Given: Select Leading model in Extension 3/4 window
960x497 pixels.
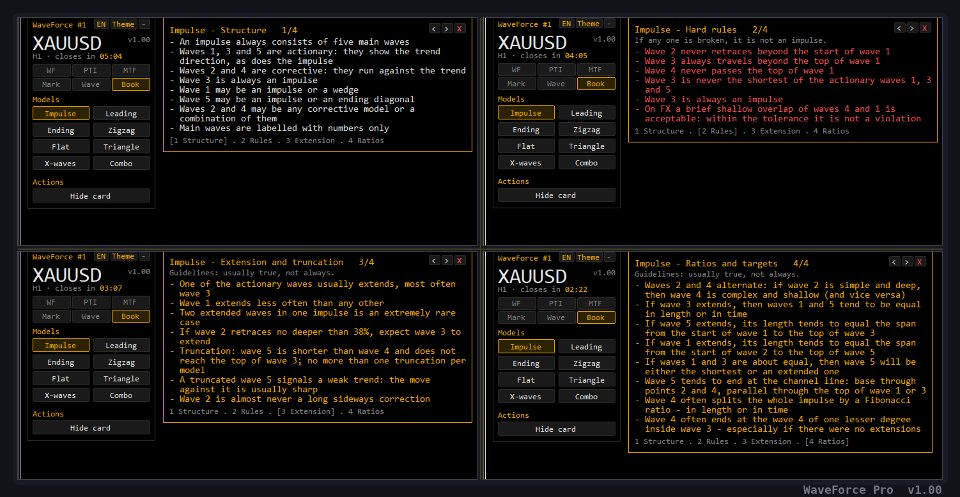Looking at the screenshot, I should [121, 345].
